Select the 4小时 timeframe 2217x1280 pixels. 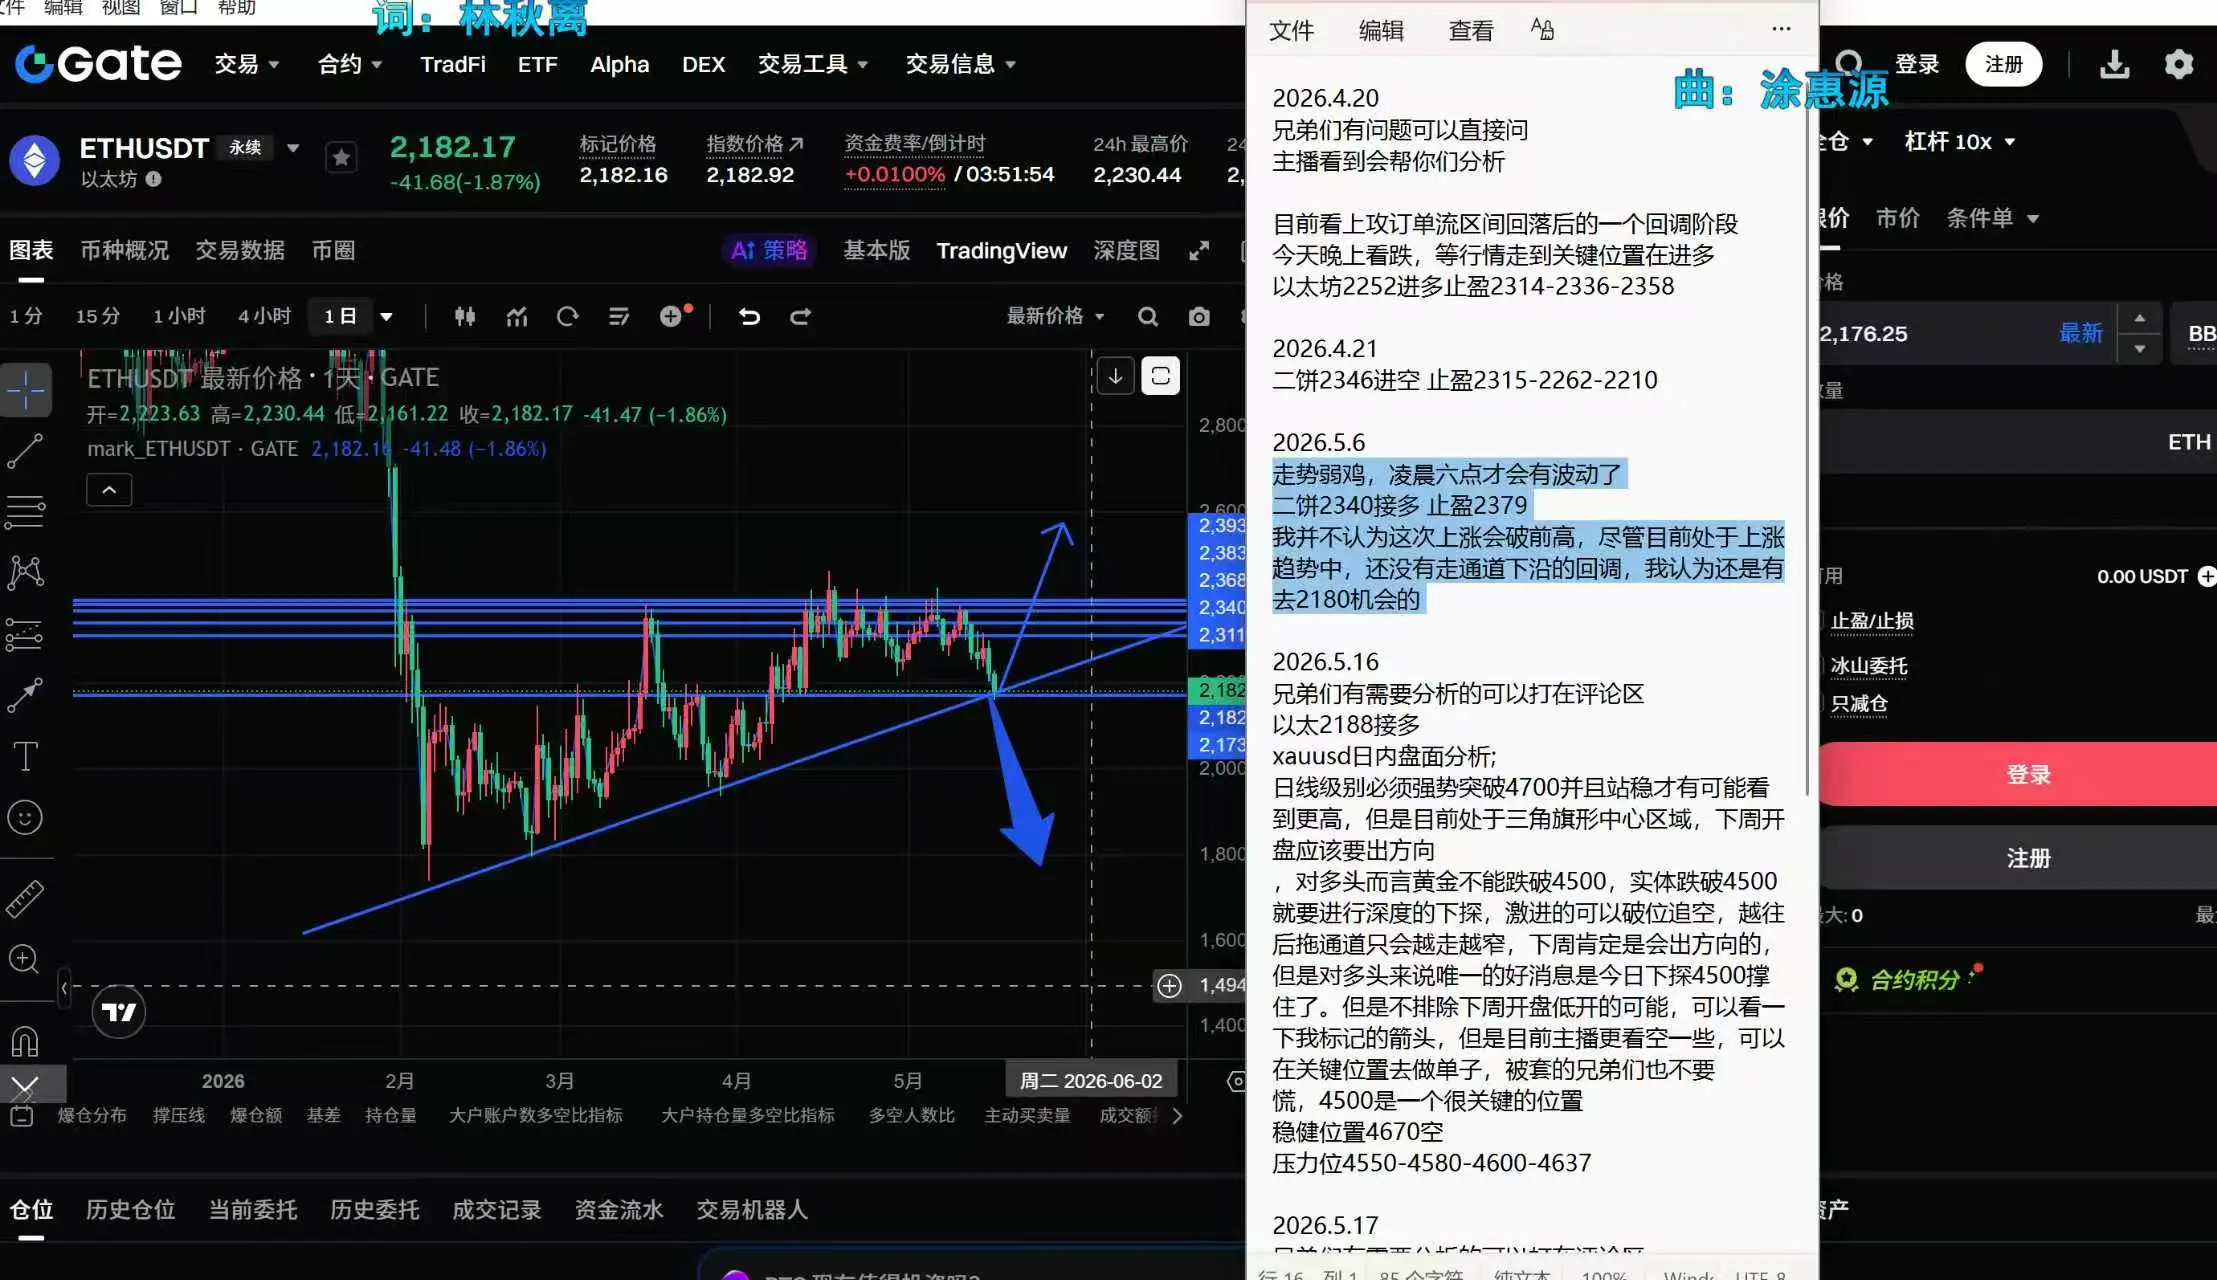click(264, 316)
